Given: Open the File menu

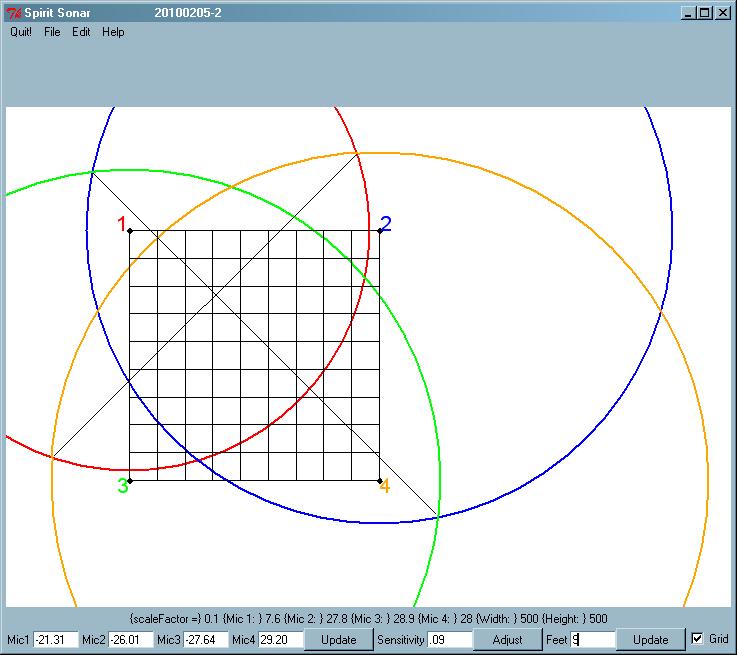Looking at the screenshot, I should tap(52, 32).
